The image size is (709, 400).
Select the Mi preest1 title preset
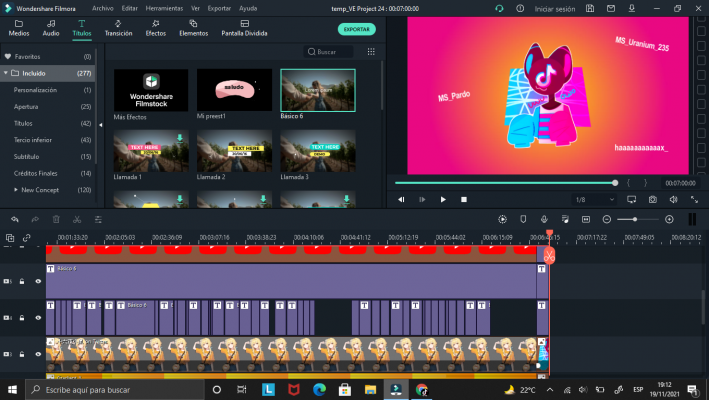(234, 90)
